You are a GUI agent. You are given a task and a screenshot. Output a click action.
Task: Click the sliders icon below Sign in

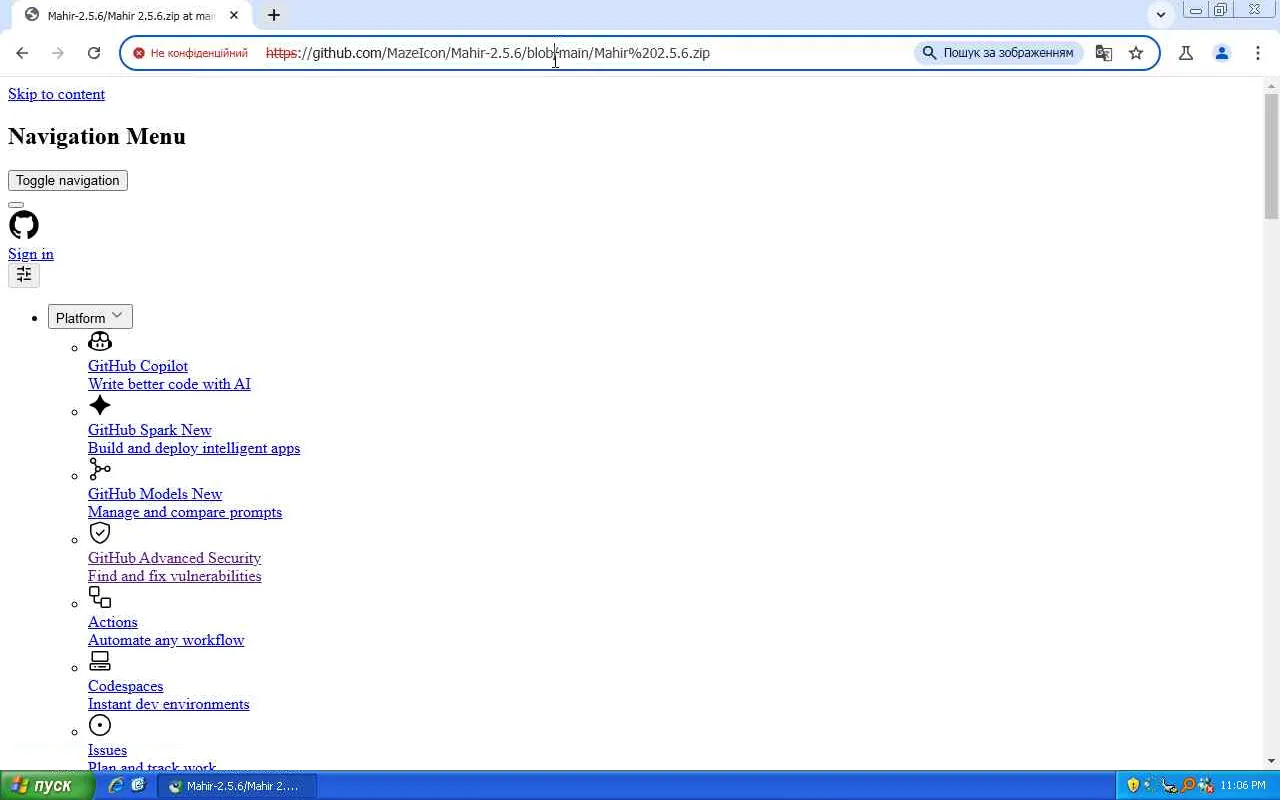[24, 275]
